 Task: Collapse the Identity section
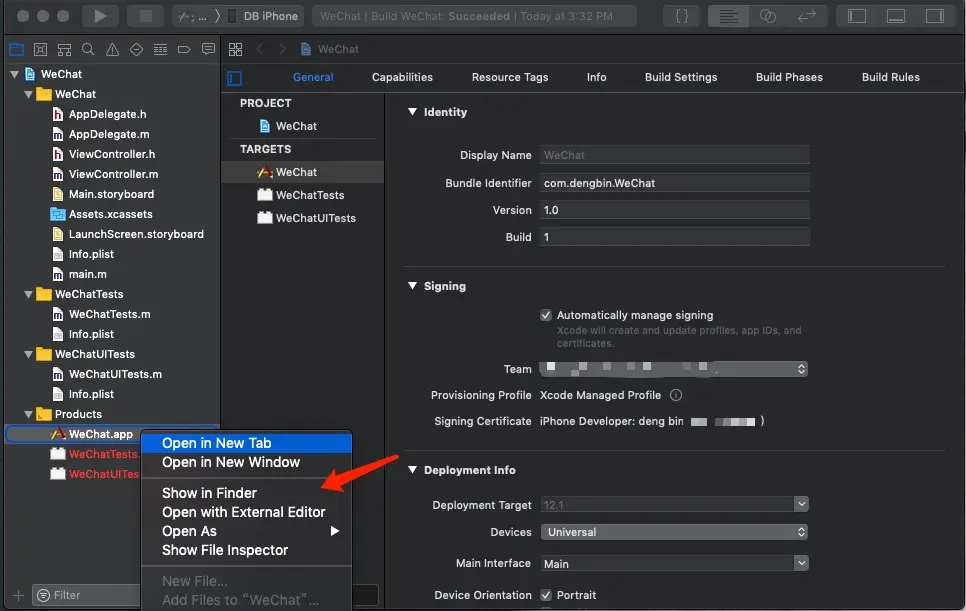[x=412, y=111]
